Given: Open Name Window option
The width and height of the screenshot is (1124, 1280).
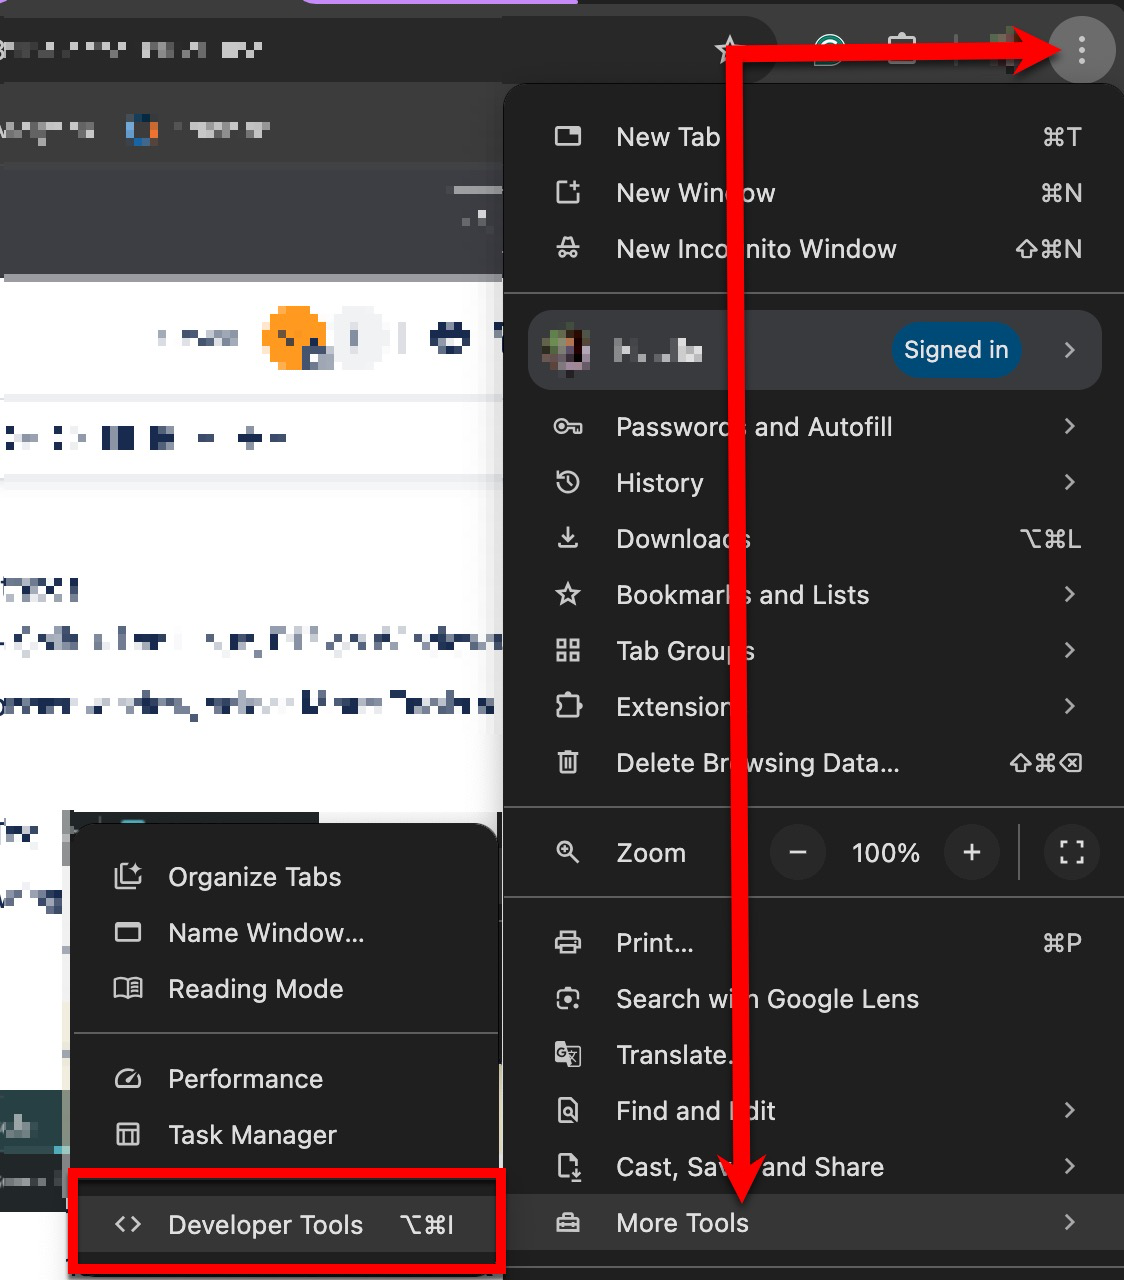Looking at the screenshot, I should [265, 932].
